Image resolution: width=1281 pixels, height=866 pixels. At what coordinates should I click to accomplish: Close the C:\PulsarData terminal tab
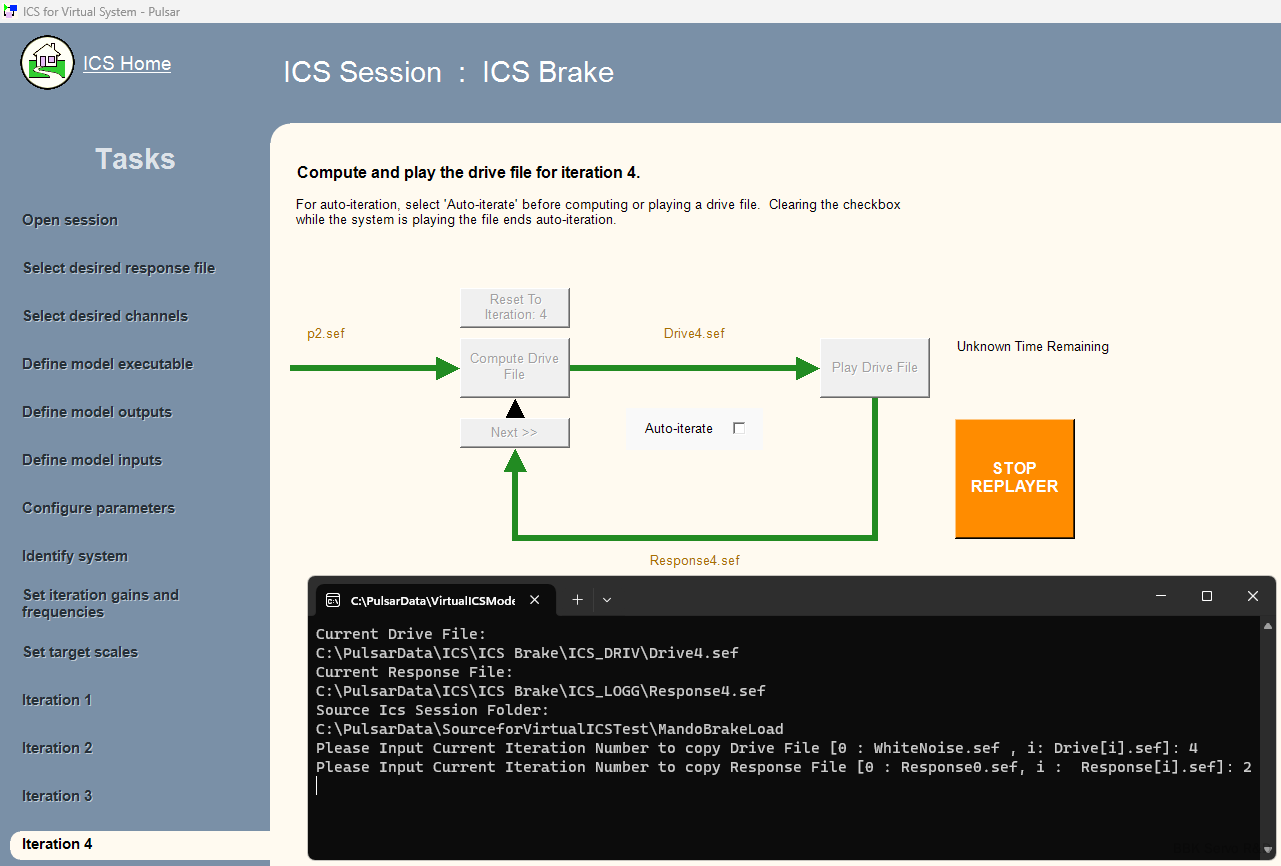[x=535, y=600]
